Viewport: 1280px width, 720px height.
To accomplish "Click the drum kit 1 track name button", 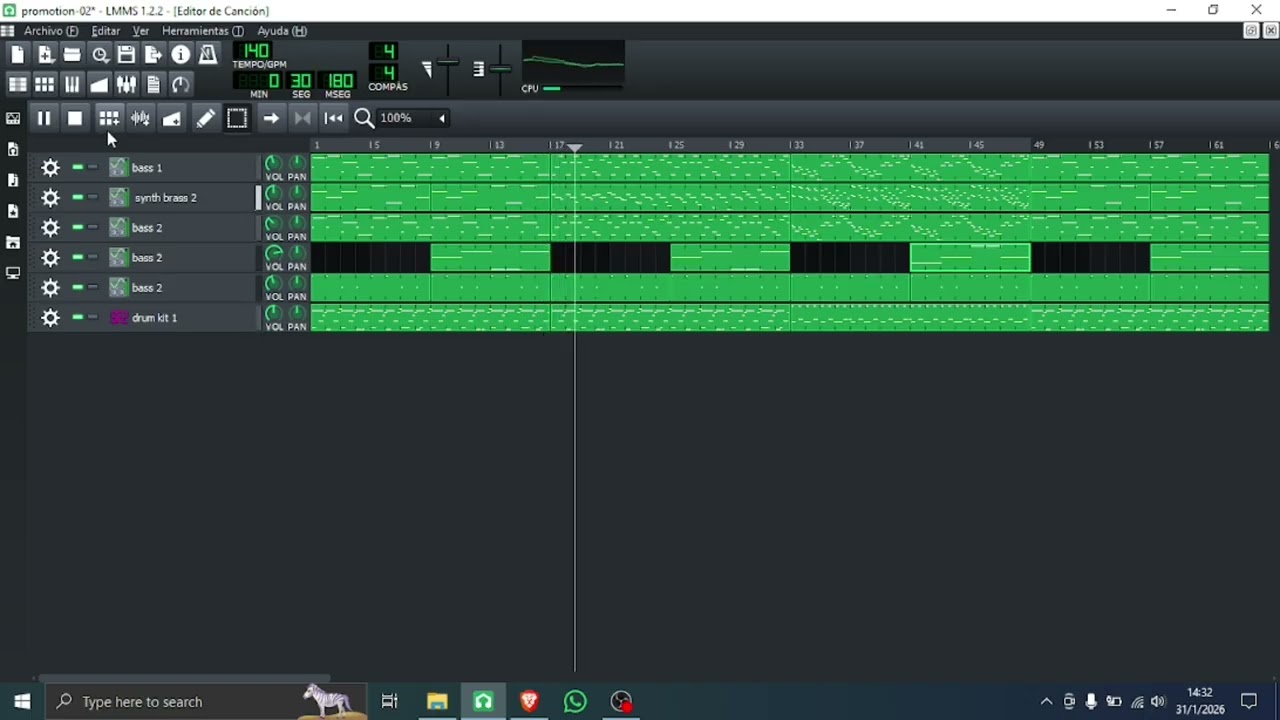I will (x=180, y=318).
